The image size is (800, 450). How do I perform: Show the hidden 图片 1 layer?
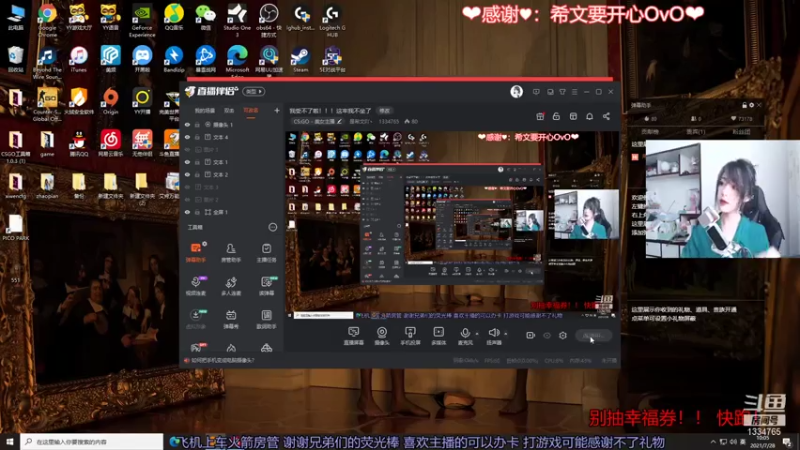pos(187,150)
